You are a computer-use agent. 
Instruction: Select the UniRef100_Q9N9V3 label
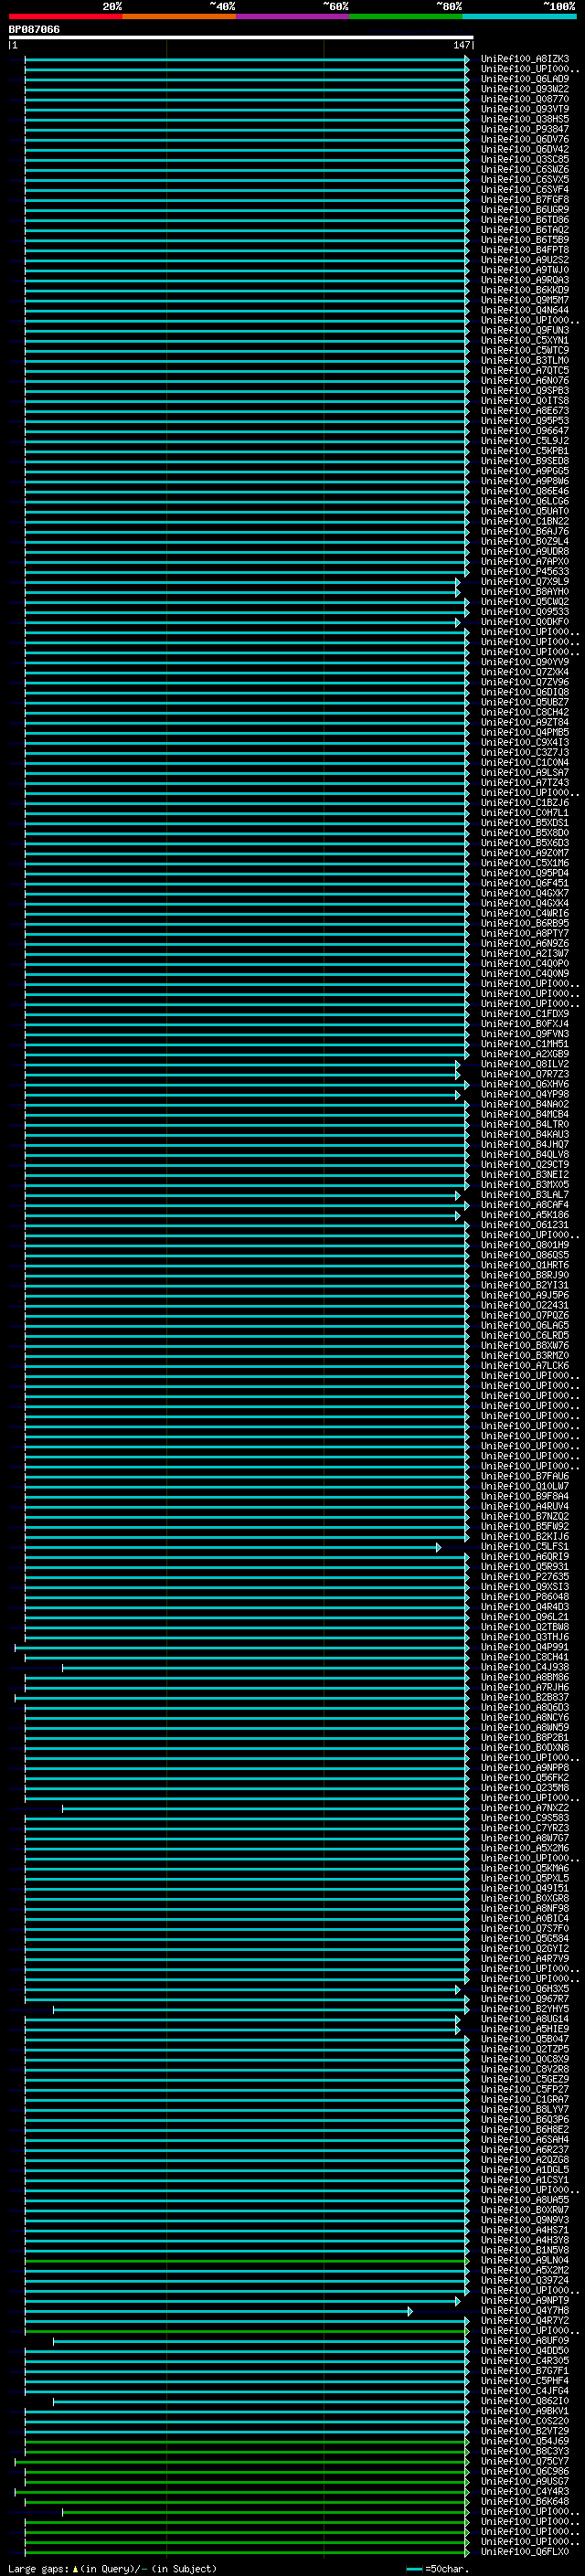click(525, 2220)
